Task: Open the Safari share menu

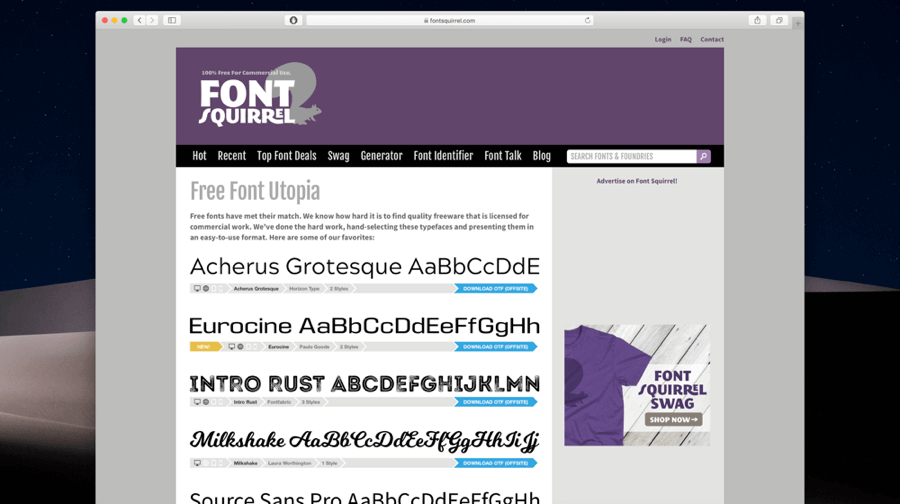Action: [x=758, y=20]
